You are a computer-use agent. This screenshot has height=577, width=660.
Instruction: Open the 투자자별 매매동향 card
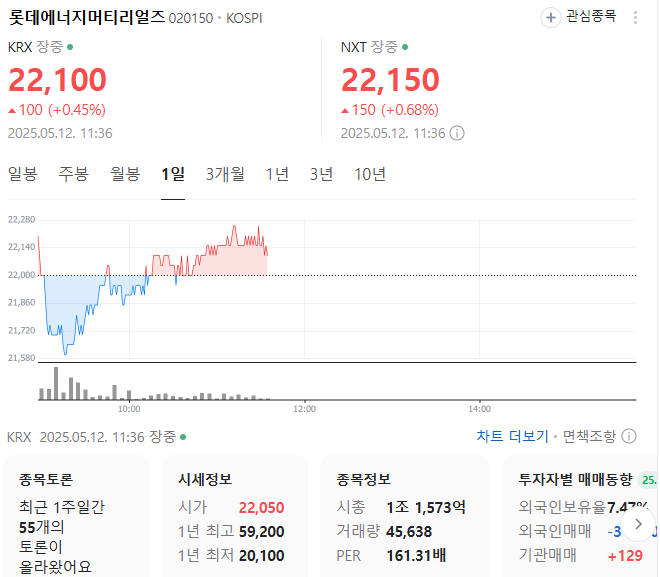pos(581,516)
